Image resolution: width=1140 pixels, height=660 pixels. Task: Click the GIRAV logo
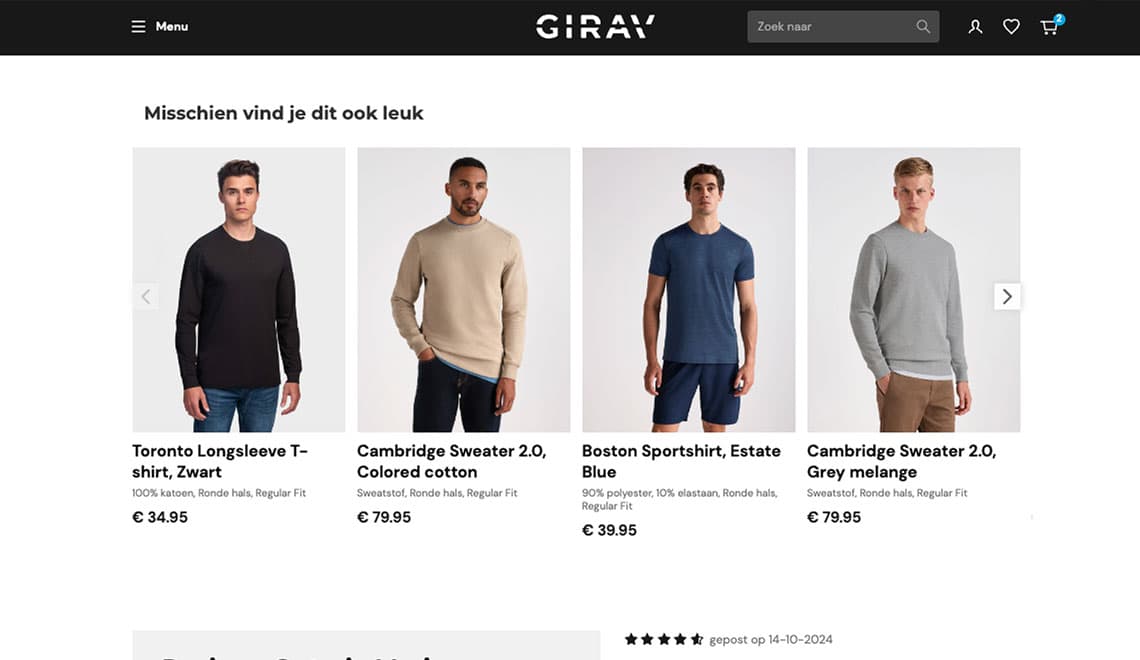coord(595,27)
